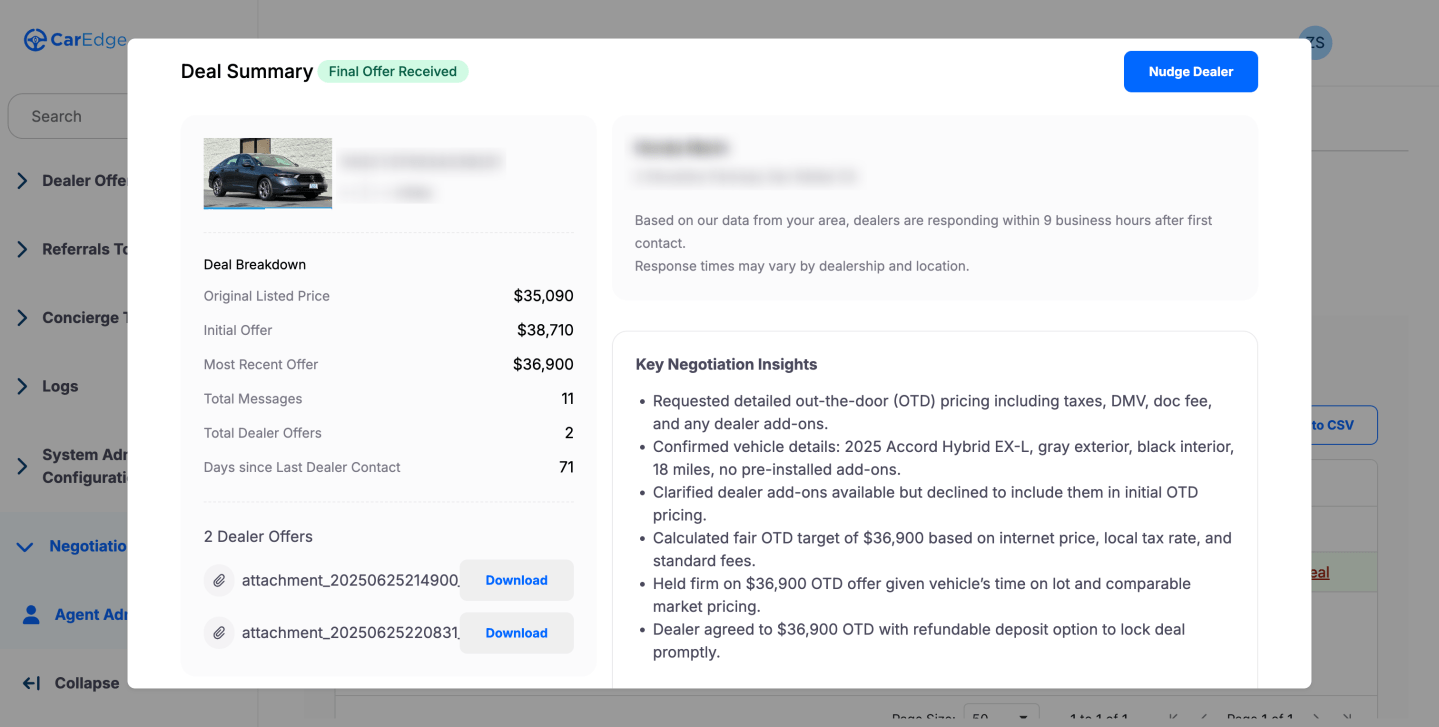1439x727 pixels.
Task: Open Concierge in the sidebar
Action: coord(22,317)
